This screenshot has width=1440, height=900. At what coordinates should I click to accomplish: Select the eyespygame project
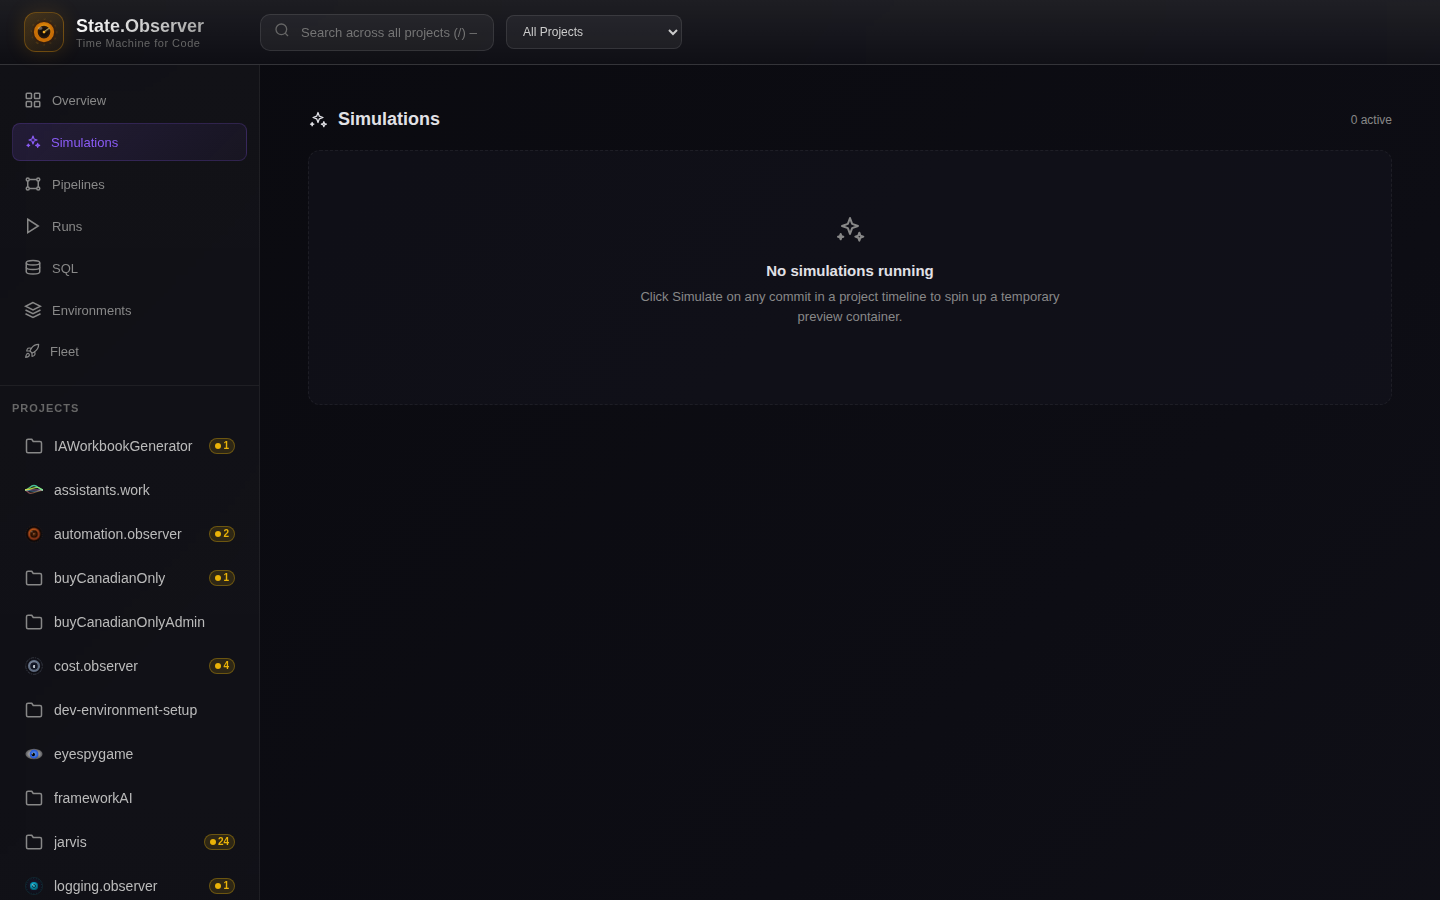pos(129,754)
